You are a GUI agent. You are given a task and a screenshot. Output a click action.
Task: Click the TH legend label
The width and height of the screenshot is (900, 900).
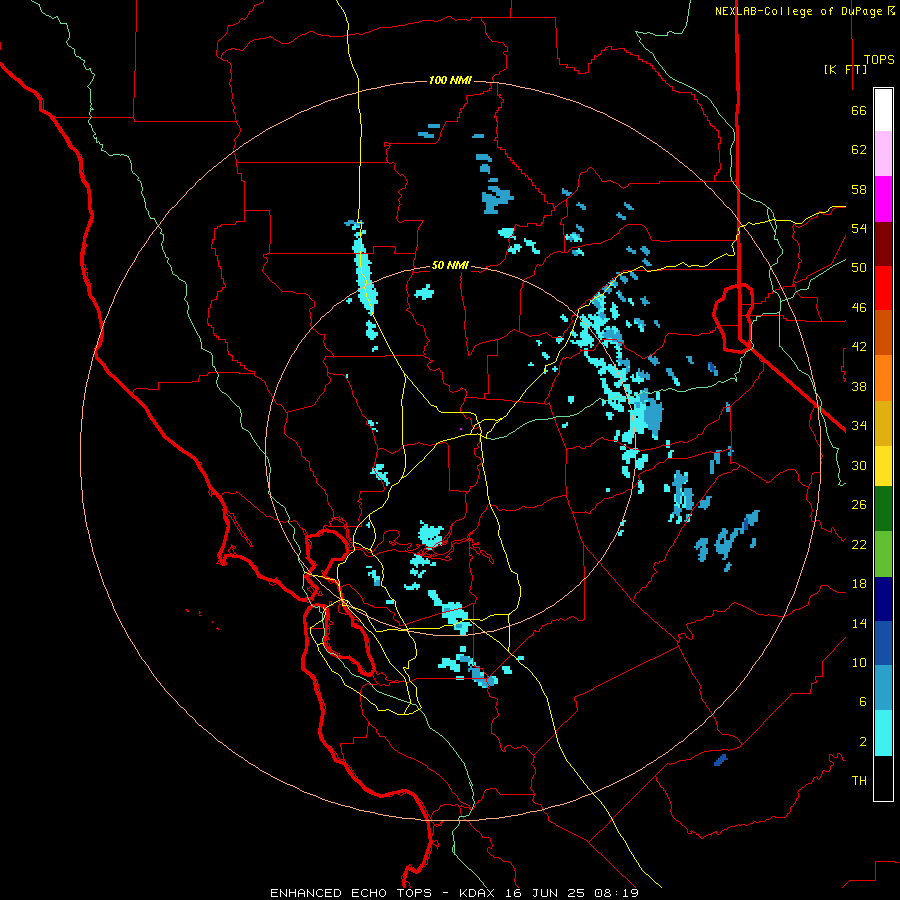tap(859, 781)
